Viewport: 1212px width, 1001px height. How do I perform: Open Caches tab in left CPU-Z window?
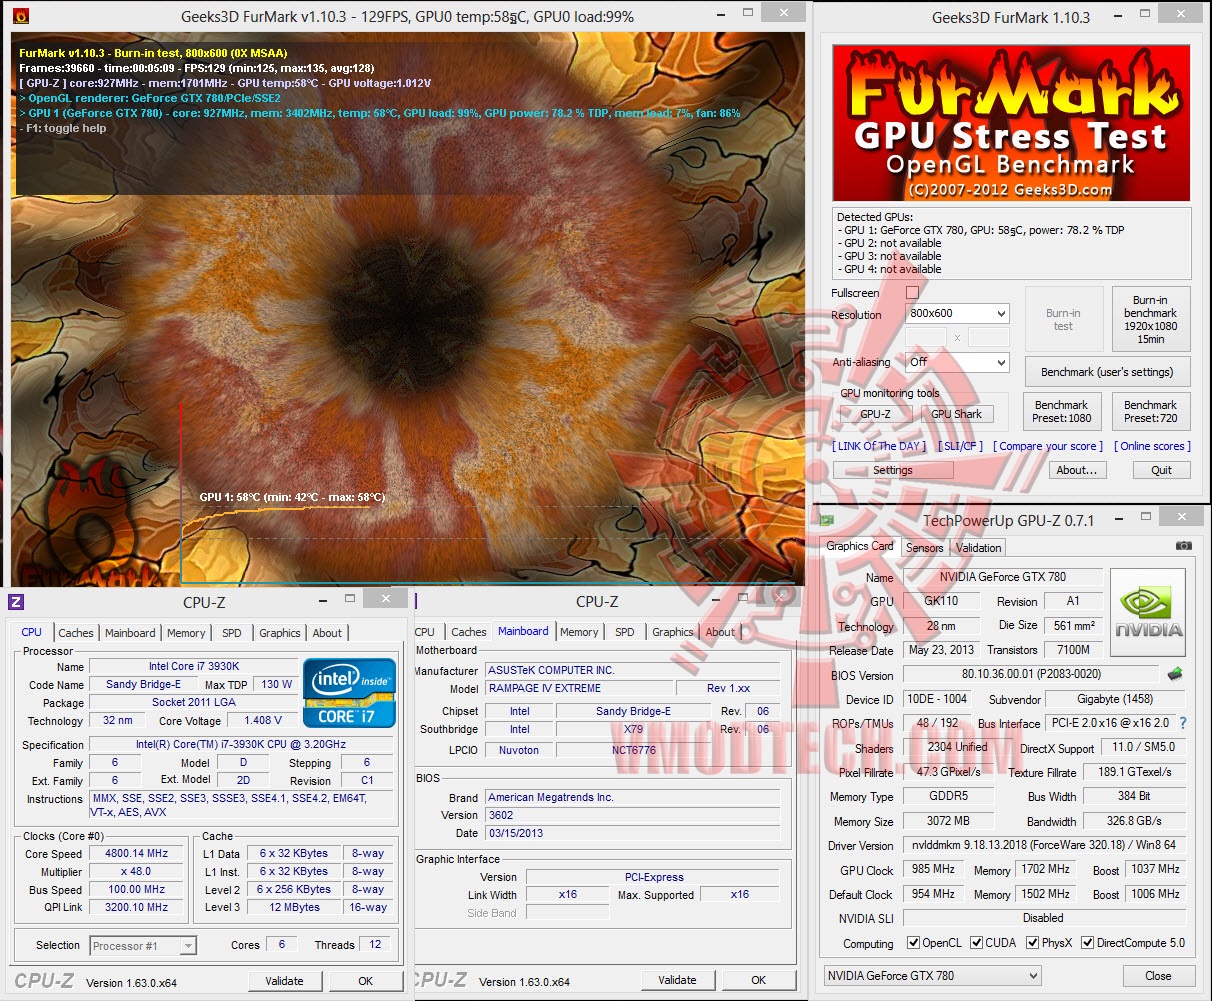(76, 633)
